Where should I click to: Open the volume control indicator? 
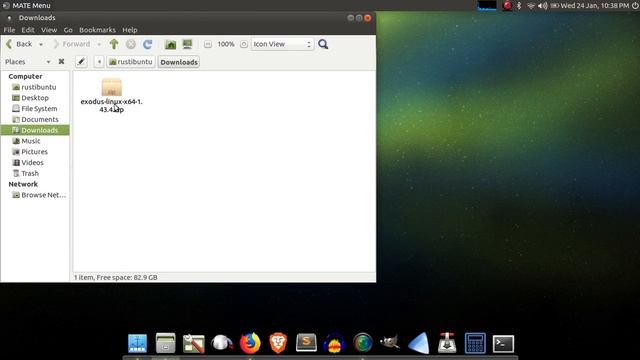tap(542, 5)
